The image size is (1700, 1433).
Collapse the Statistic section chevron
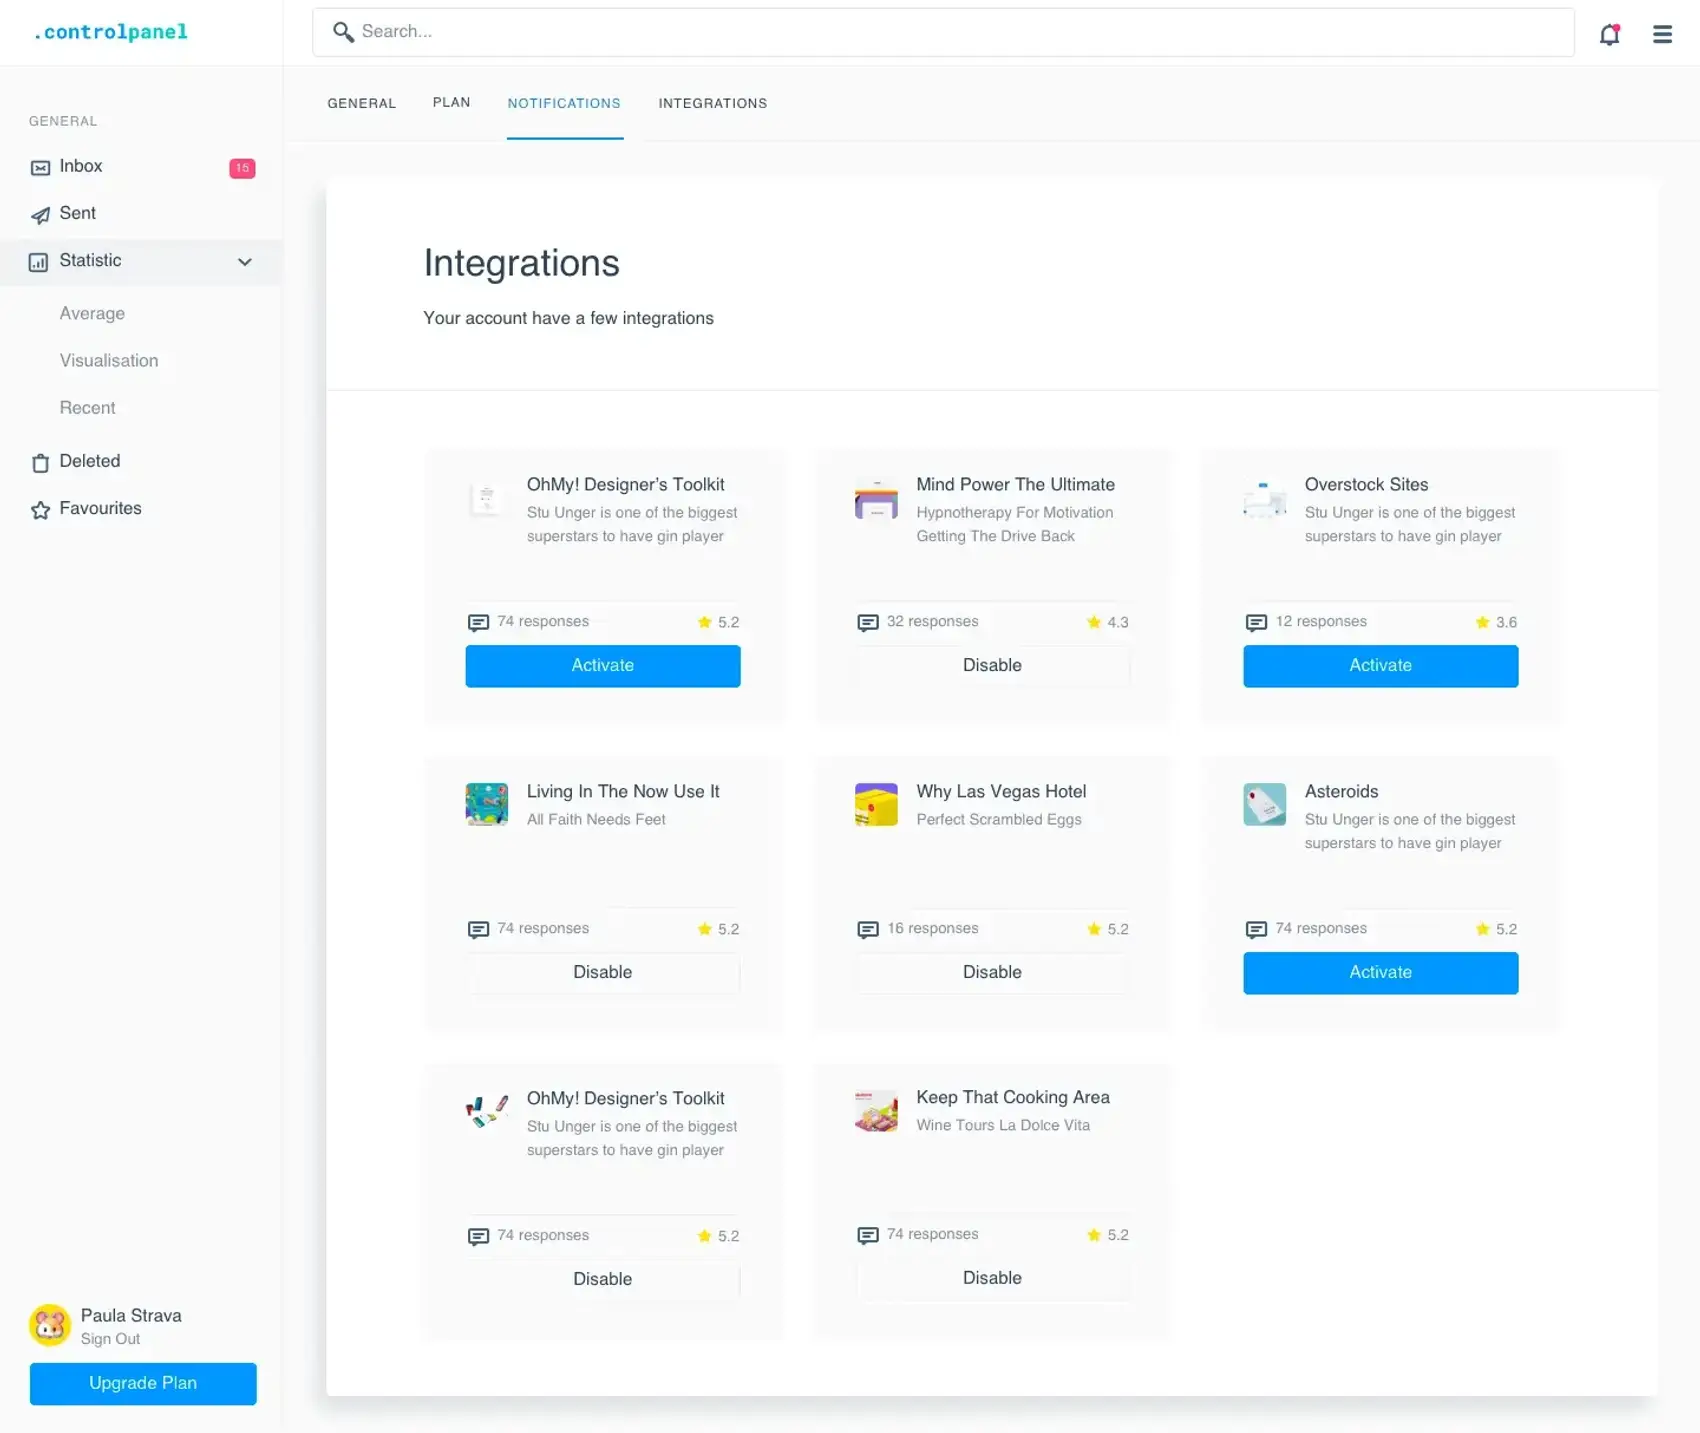coord(244,262)
